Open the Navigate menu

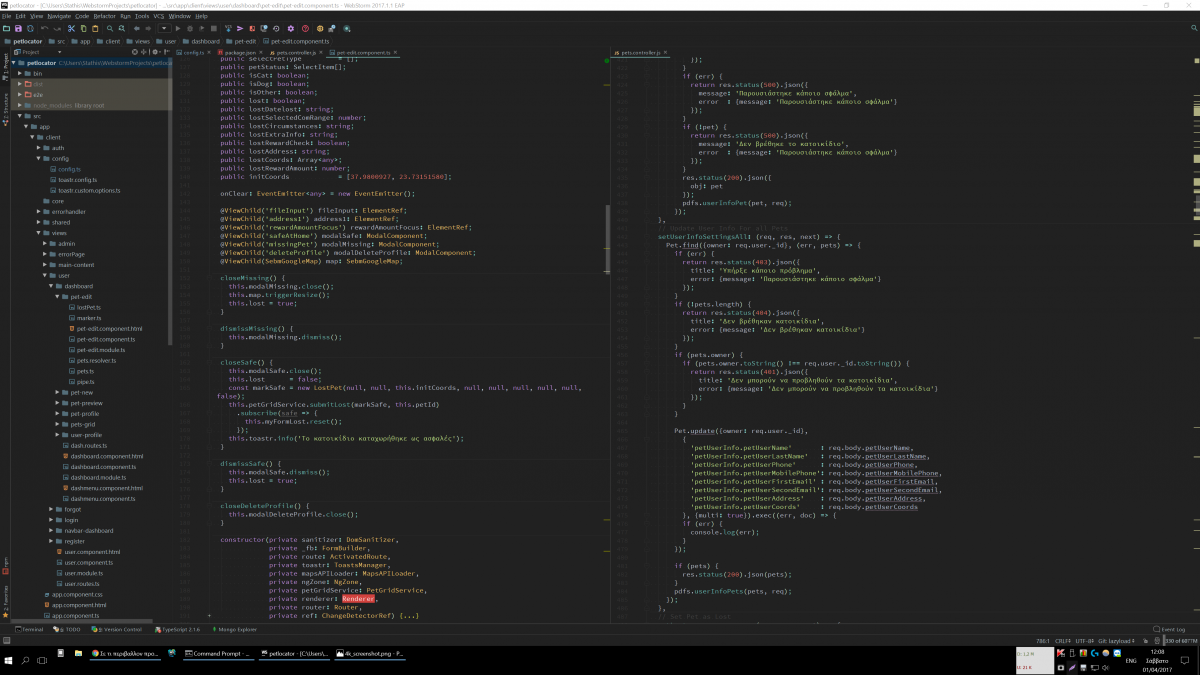[x=59, y=16]
